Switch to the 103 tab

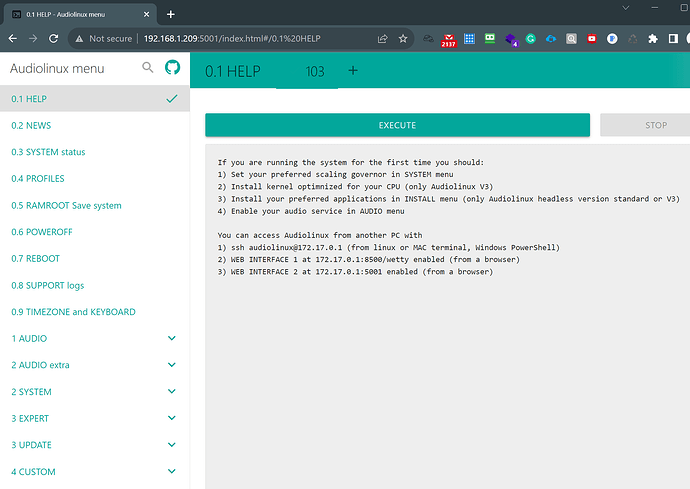pyautogui.click(x=315, y=72)
